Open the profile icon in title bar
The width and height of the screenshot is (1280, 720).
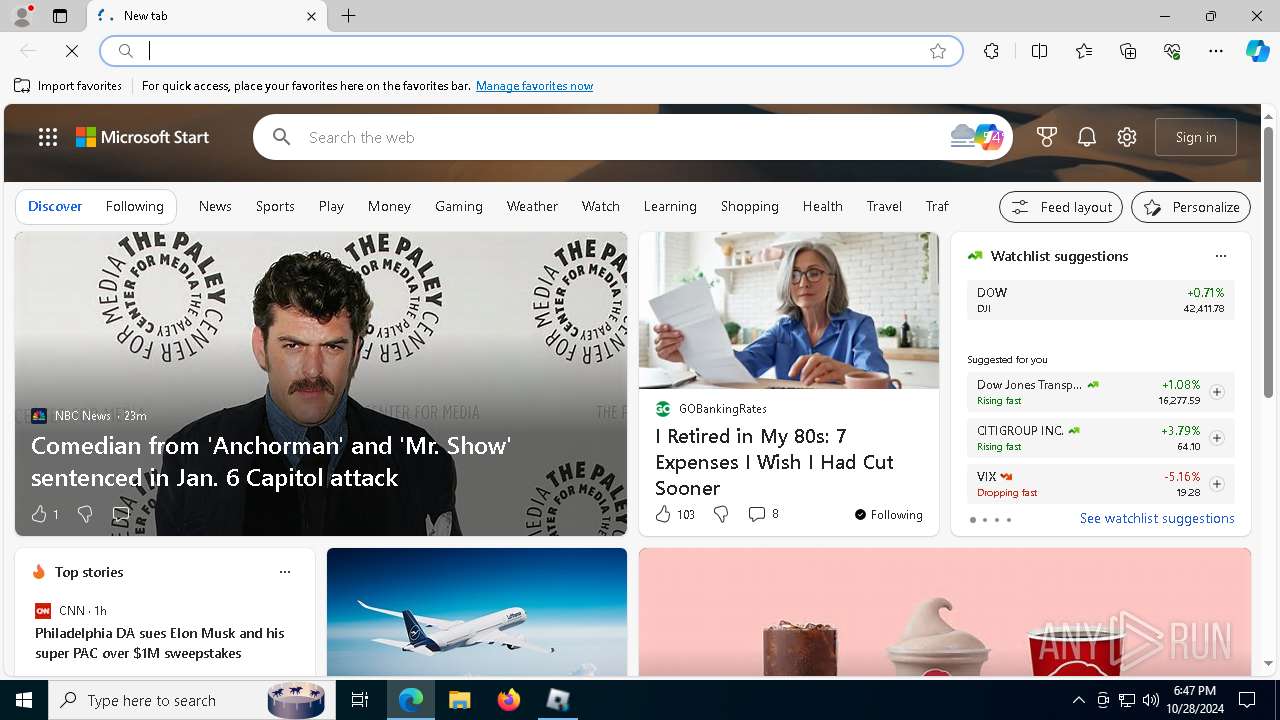[22, 16]
